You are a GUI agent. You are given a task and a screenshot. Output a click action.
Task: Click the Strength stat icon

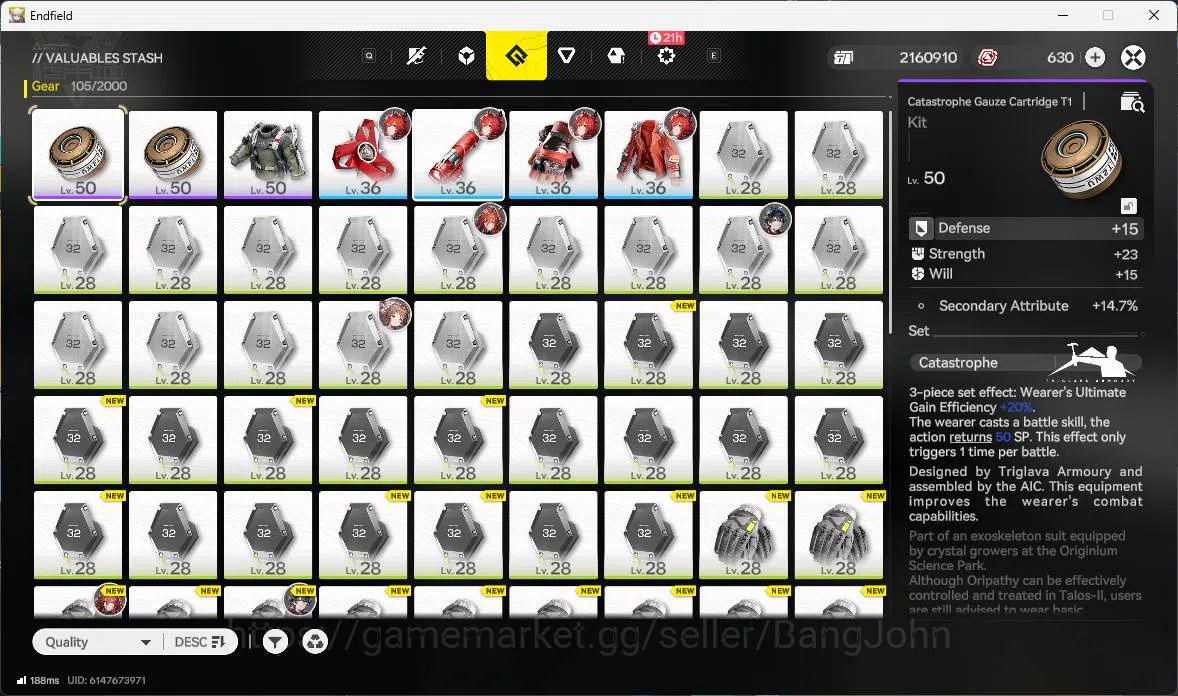point(917,254)
